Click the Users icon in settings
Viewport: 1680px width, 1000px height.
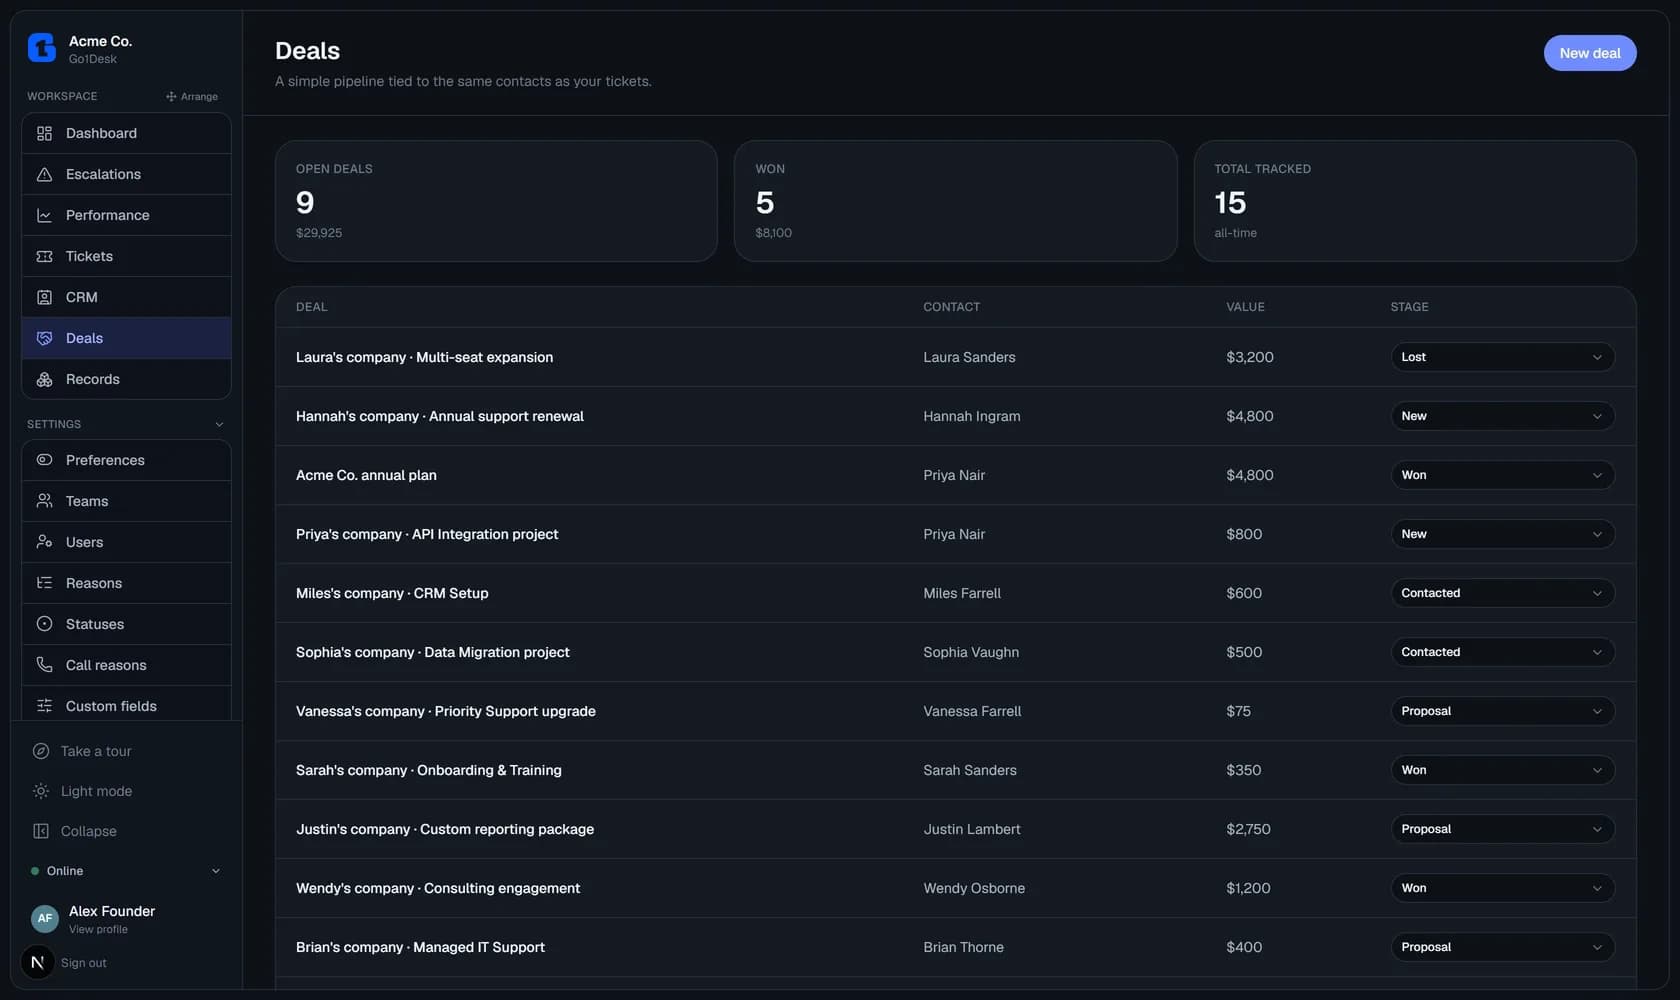coord(44,542)
